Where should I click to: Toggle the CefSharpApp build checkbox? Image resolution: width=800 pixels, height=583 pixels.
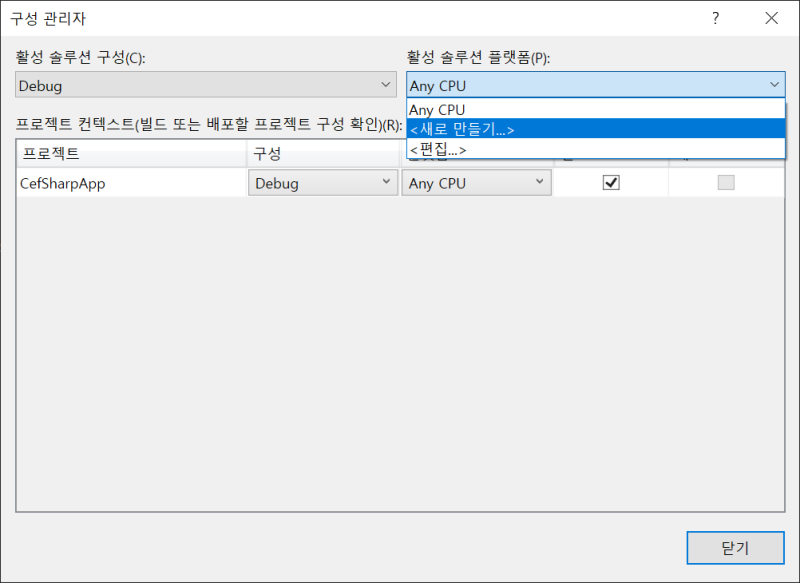611,183
